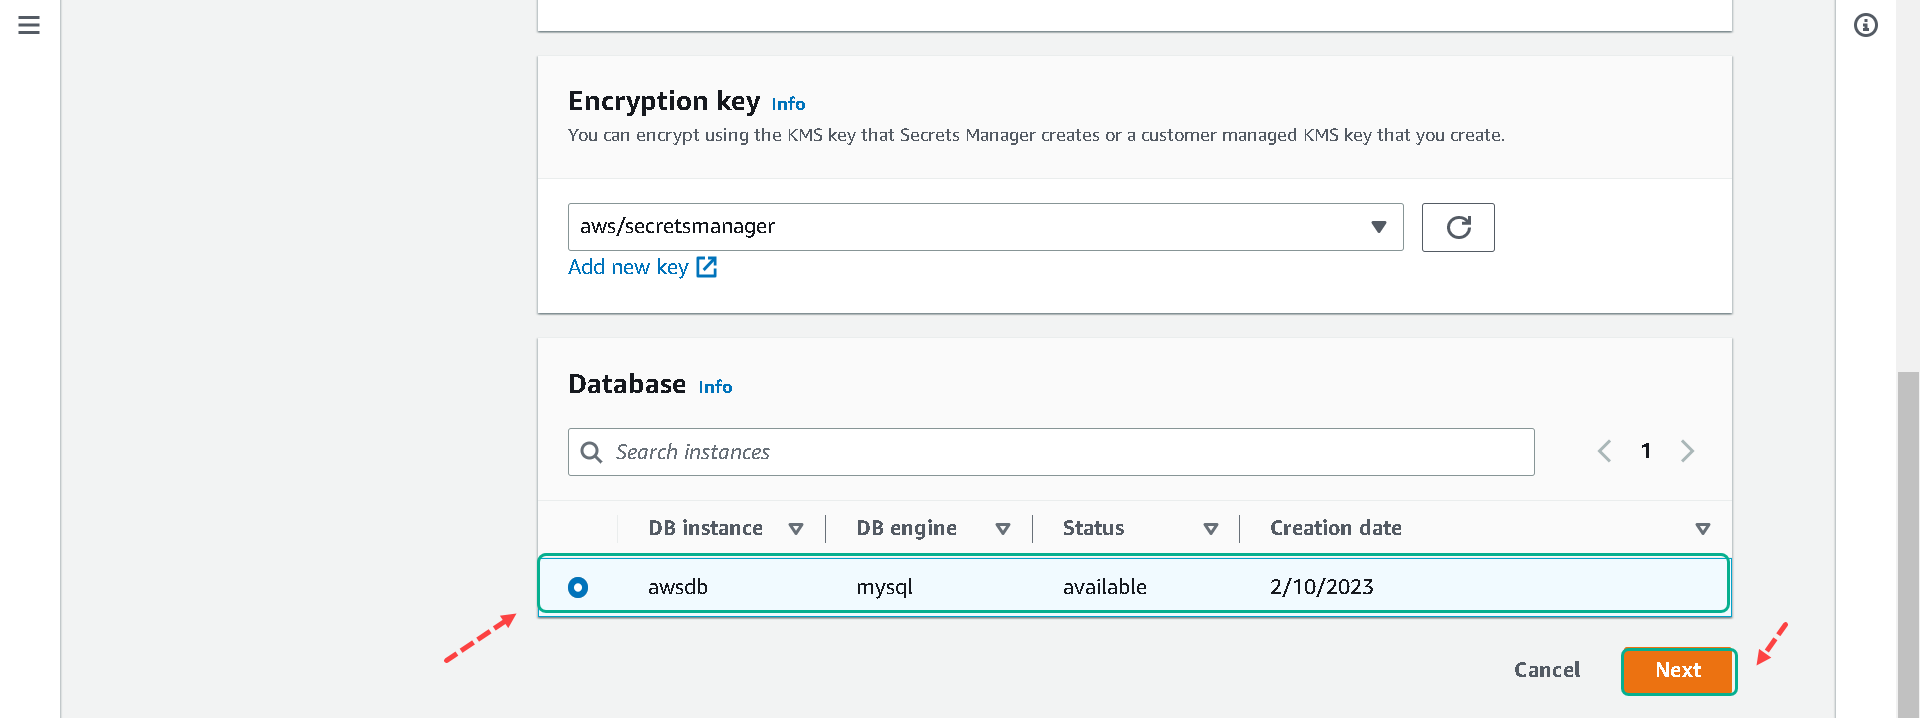Click the magnifier icon in Search instances

click(x=592, y=452)
